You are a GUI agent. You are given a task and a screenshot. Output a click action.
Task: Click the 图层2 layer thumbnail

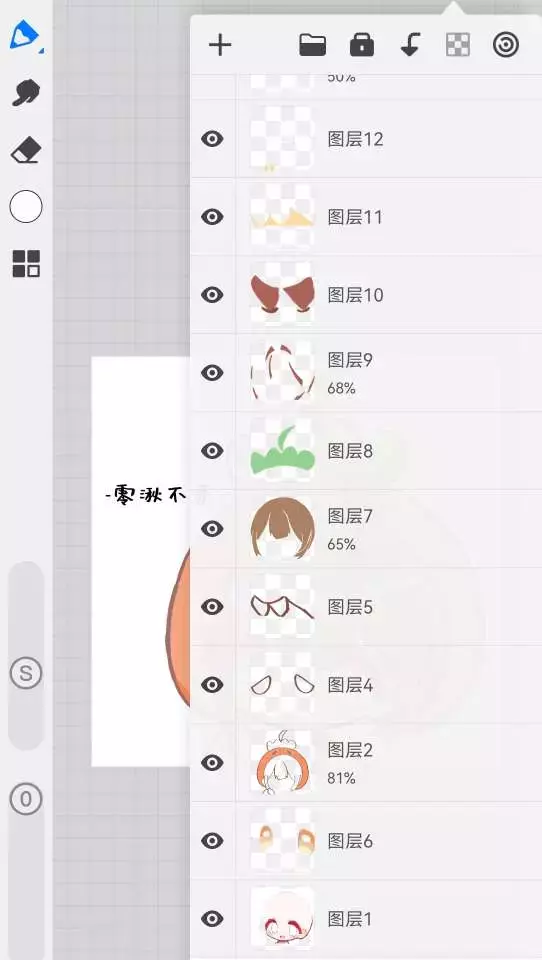[x=282, y=762]
